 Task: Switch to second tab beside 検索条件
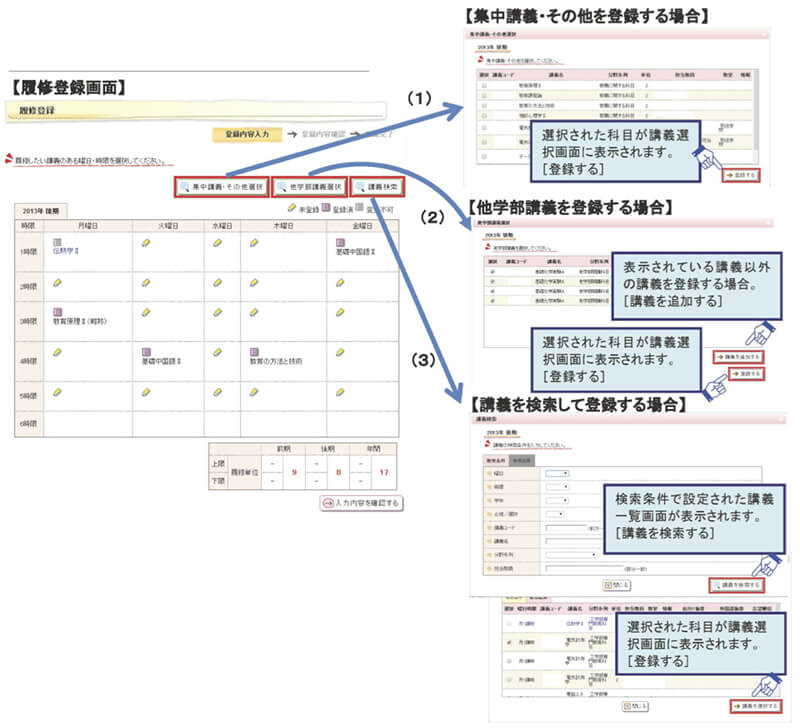click(x=520, y=460)
